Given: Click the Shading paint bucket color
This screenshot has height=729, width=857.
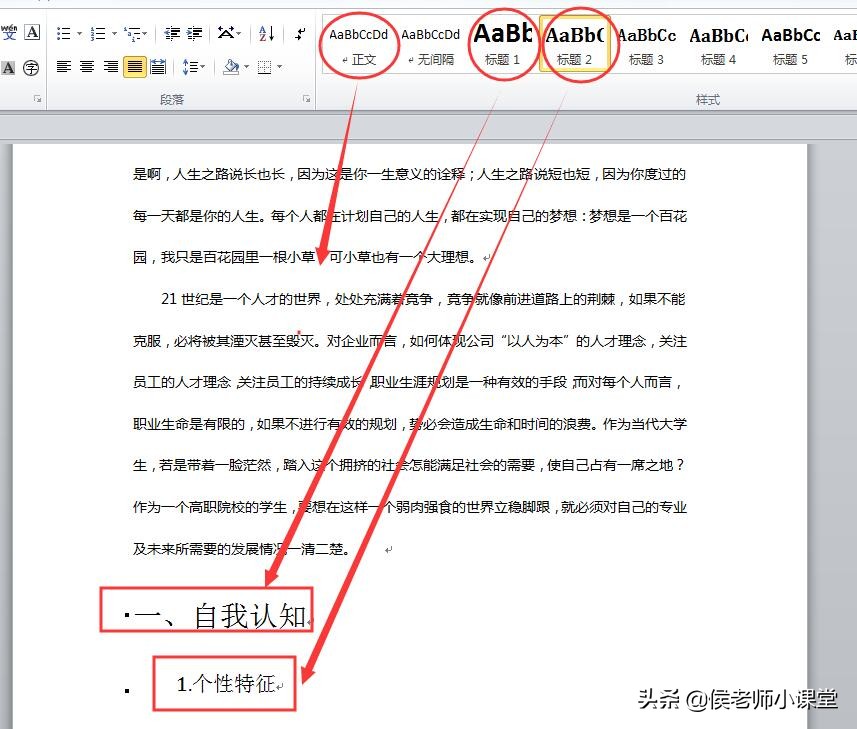Looking at the screenshot, I should pyautogui.click(x=231, y=67).
